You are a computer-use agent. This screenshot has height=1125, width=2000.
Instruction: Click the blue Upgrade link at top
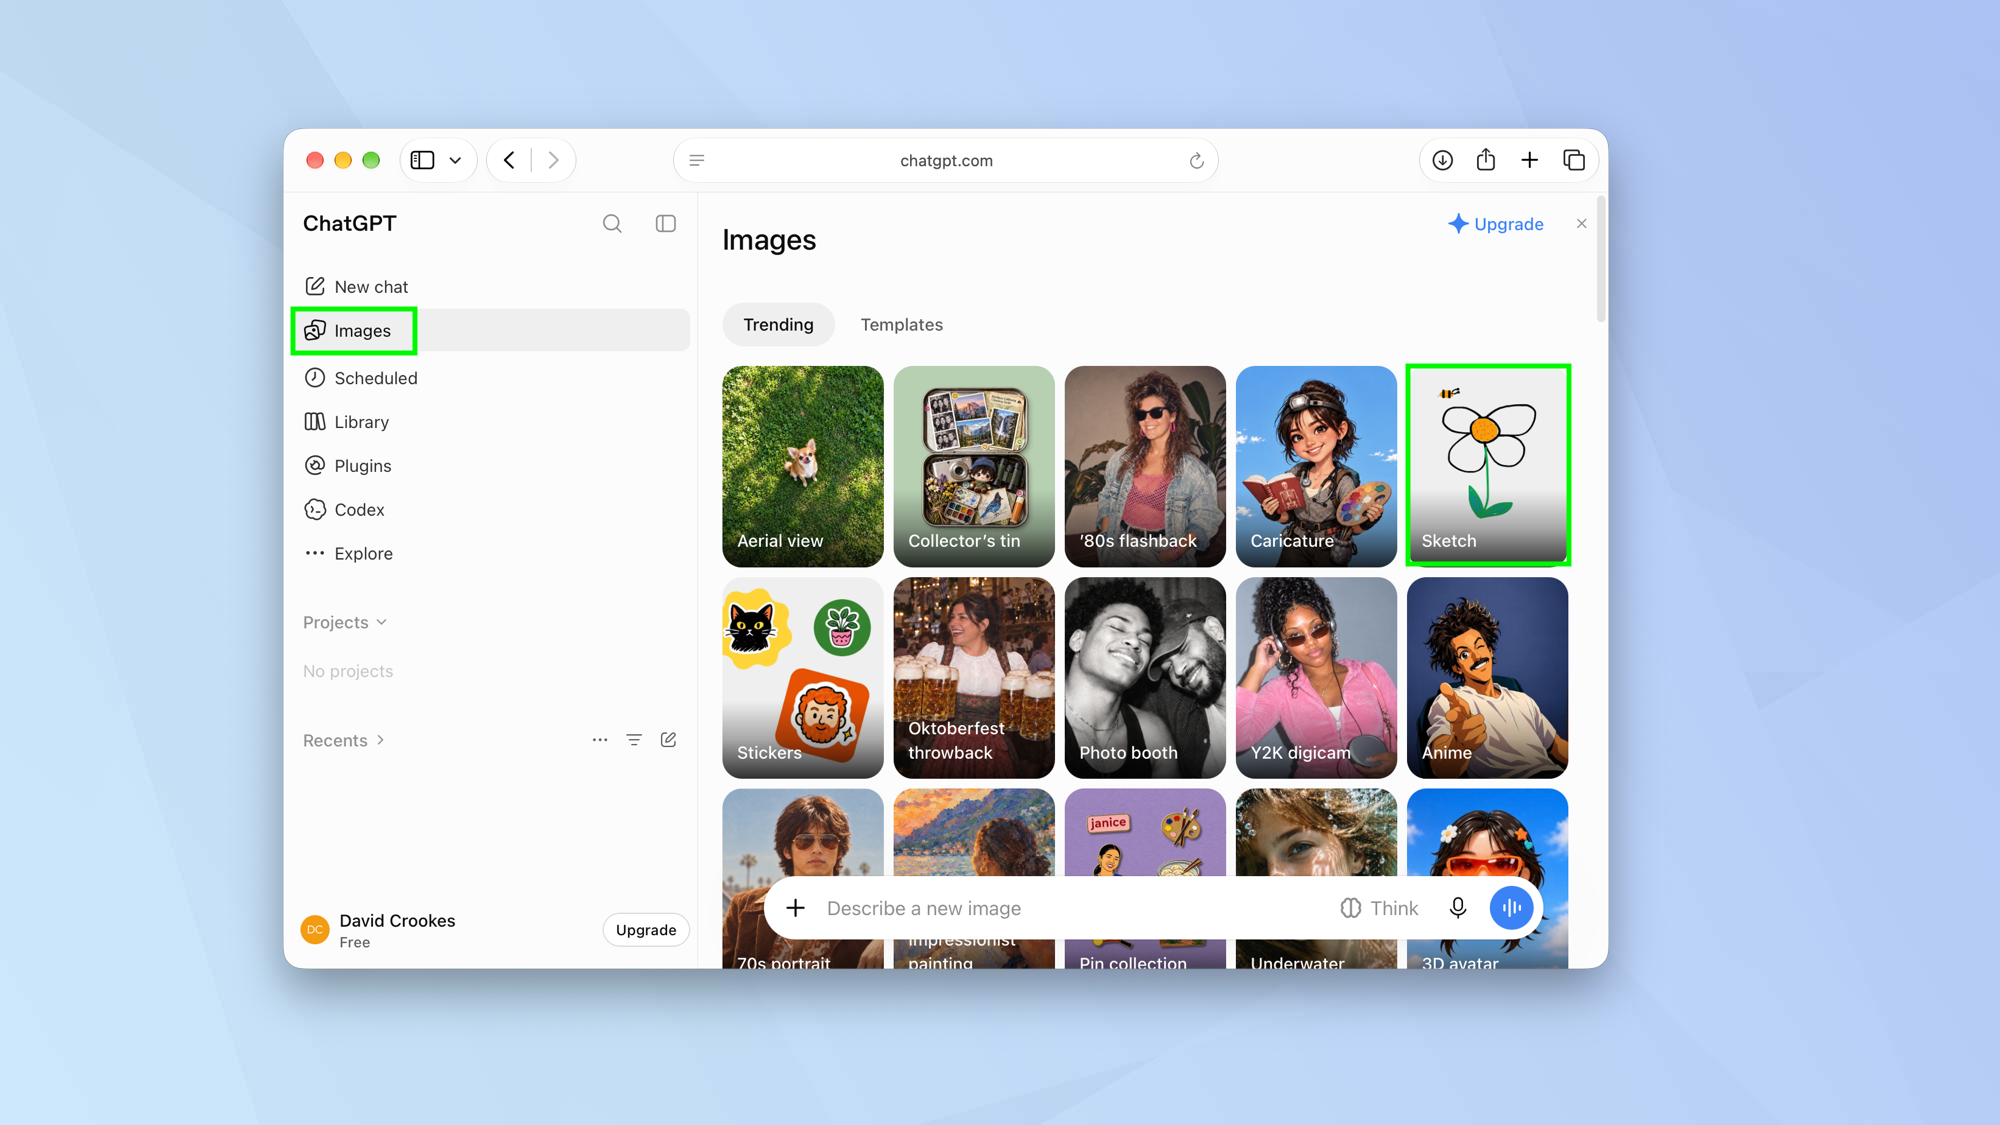1496,224
